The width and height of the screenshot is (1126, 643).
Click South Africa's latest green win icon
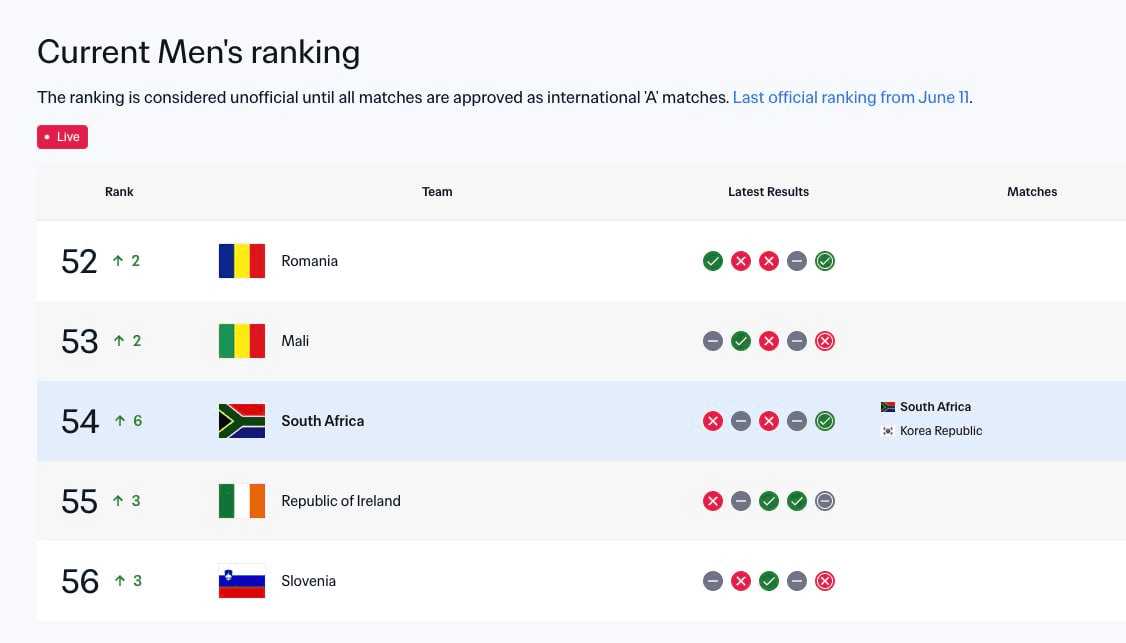point(825,421)
